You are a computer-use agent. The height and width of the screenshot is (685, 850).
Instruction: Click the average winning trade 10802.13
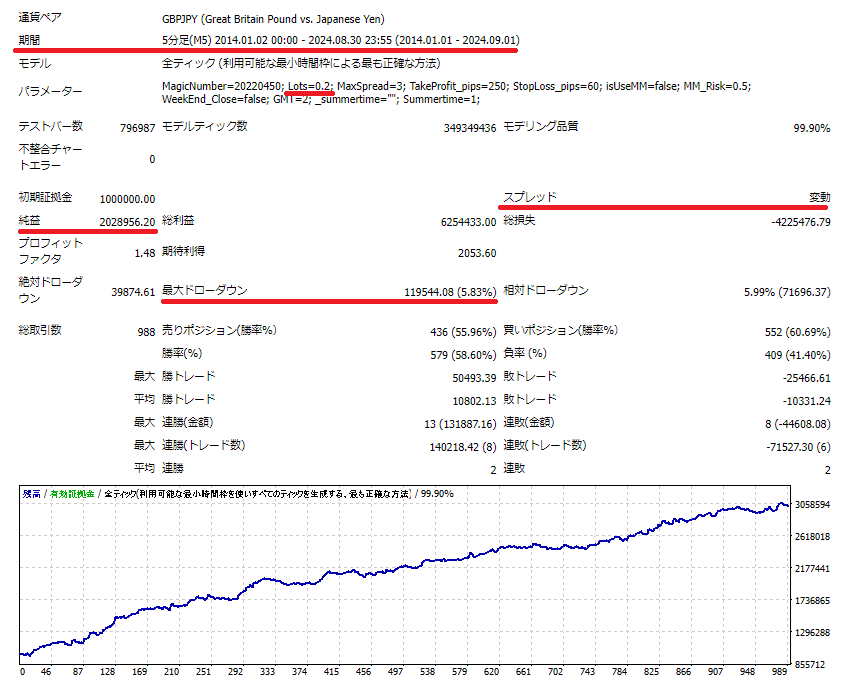point(474,401)
